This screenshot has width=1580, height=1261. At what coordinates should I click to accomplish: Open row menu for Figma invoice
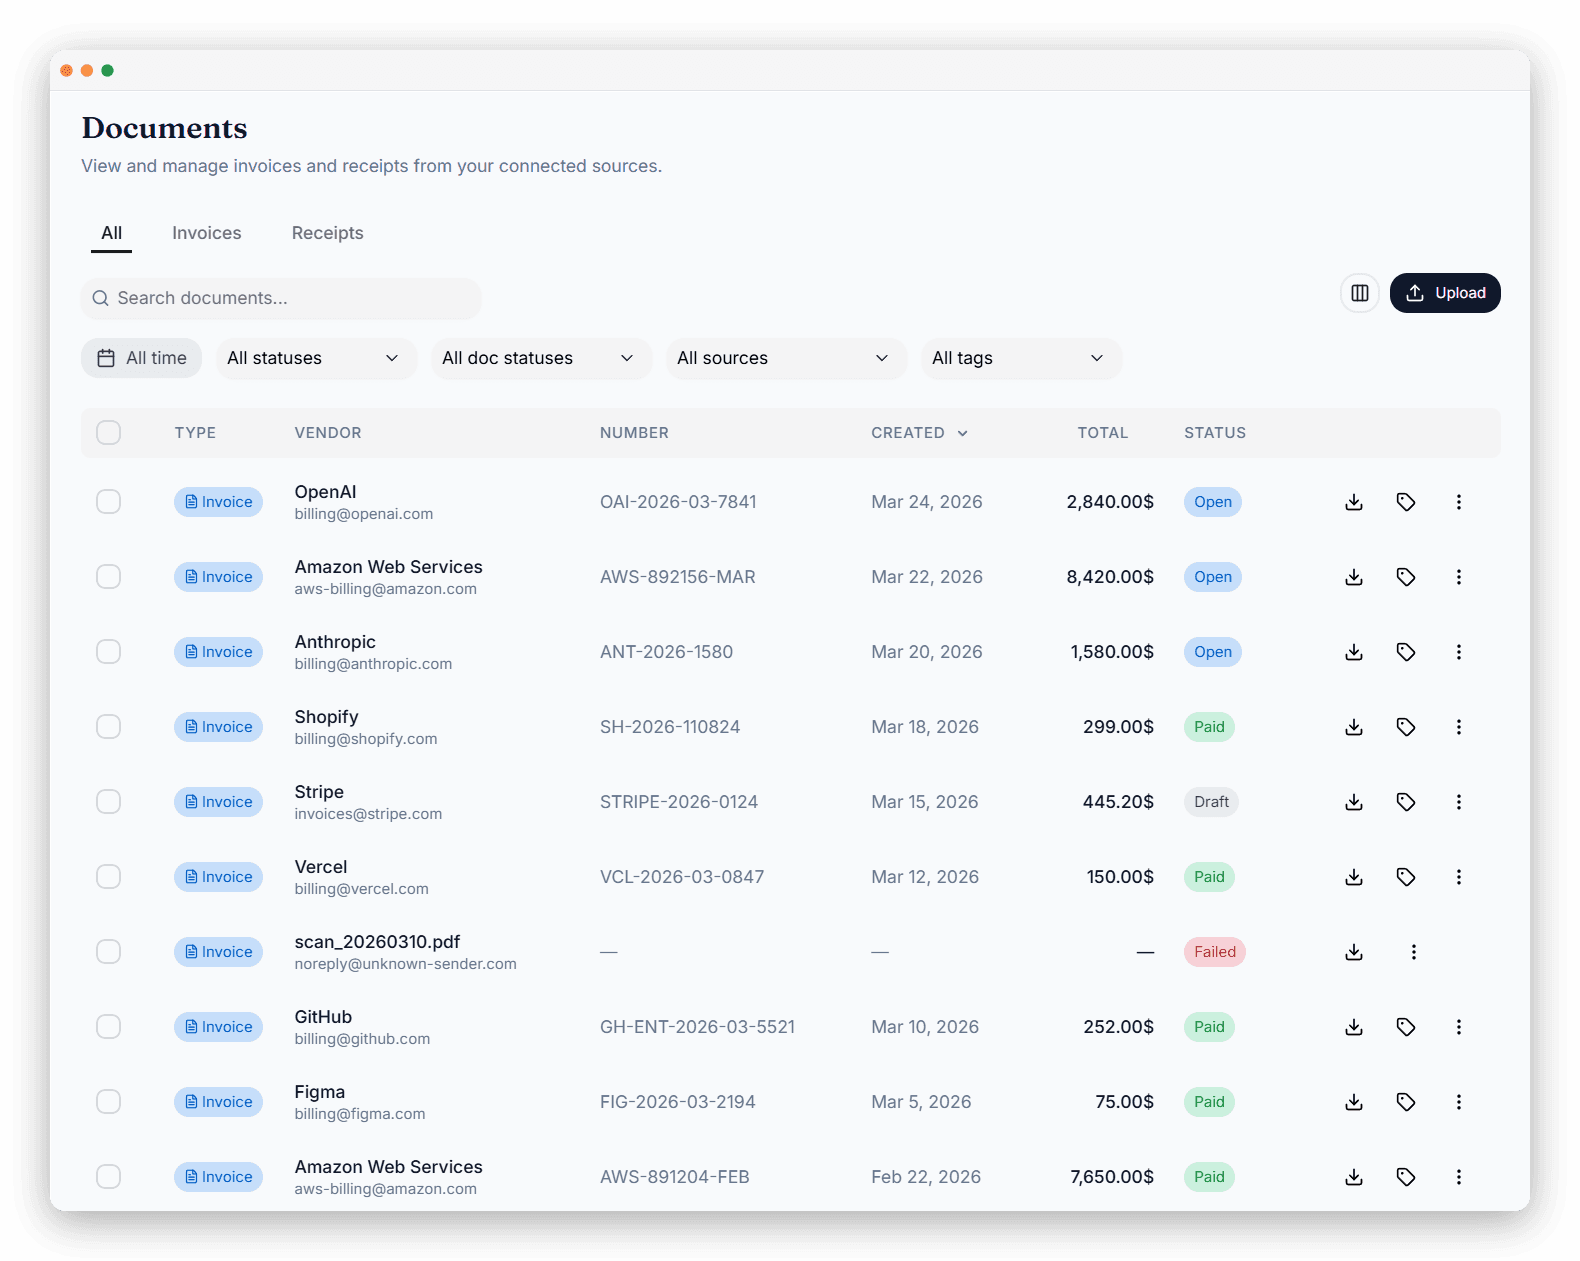(x=1459, y=1102)
